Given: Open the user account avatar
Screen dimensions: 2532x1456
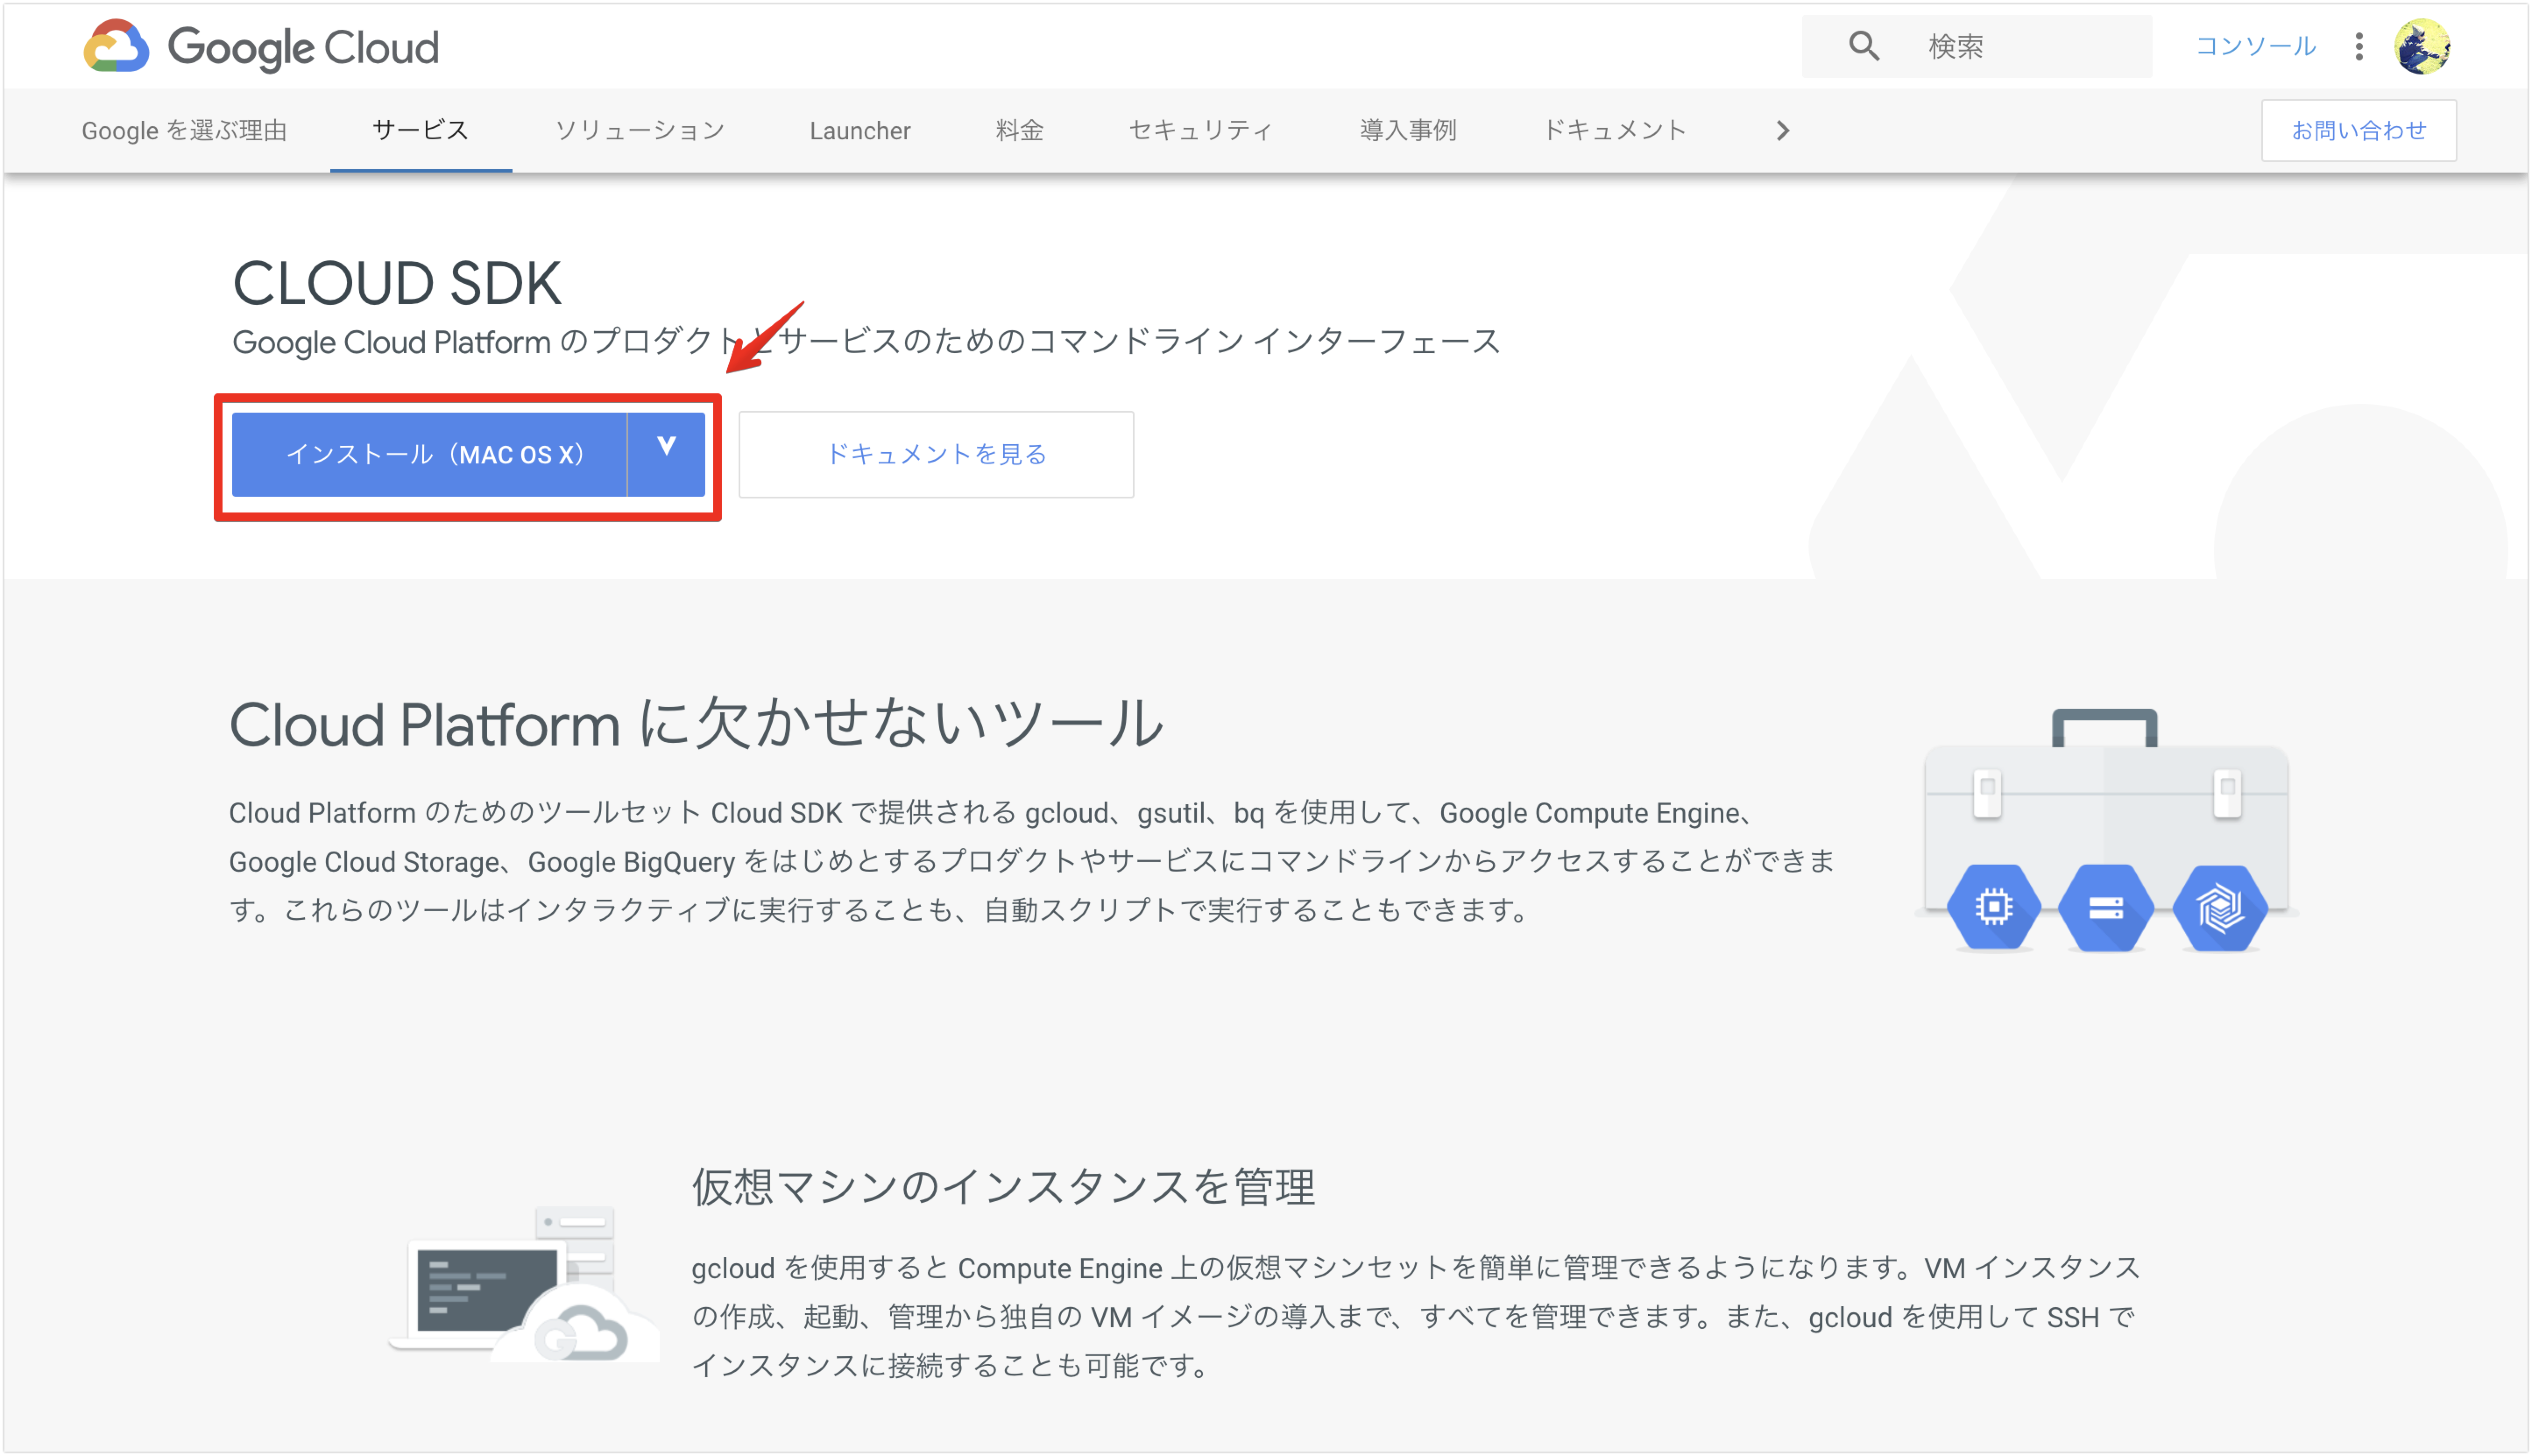Looking at the screenshot, I should pyautogui.click(x=2421, y=46).
